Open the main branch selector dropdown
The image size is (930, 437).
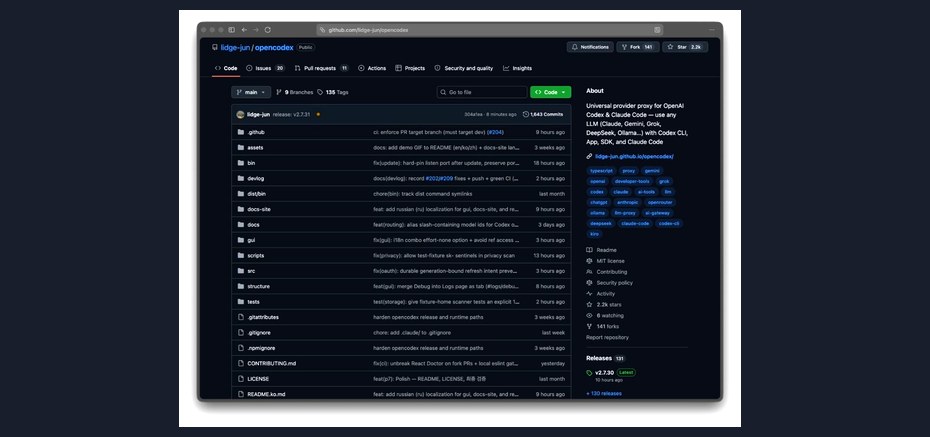click(251, 92)
